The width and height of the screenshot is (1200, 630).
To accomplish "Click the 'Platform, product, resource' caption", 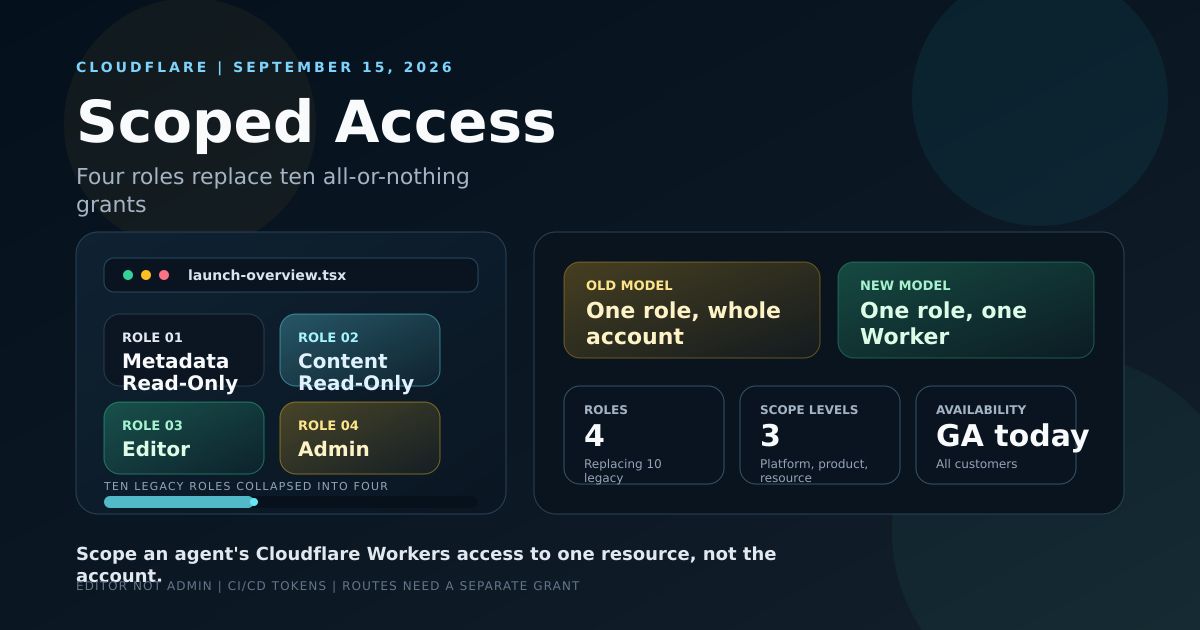I will pyautogui.click(x=814, y=471).
